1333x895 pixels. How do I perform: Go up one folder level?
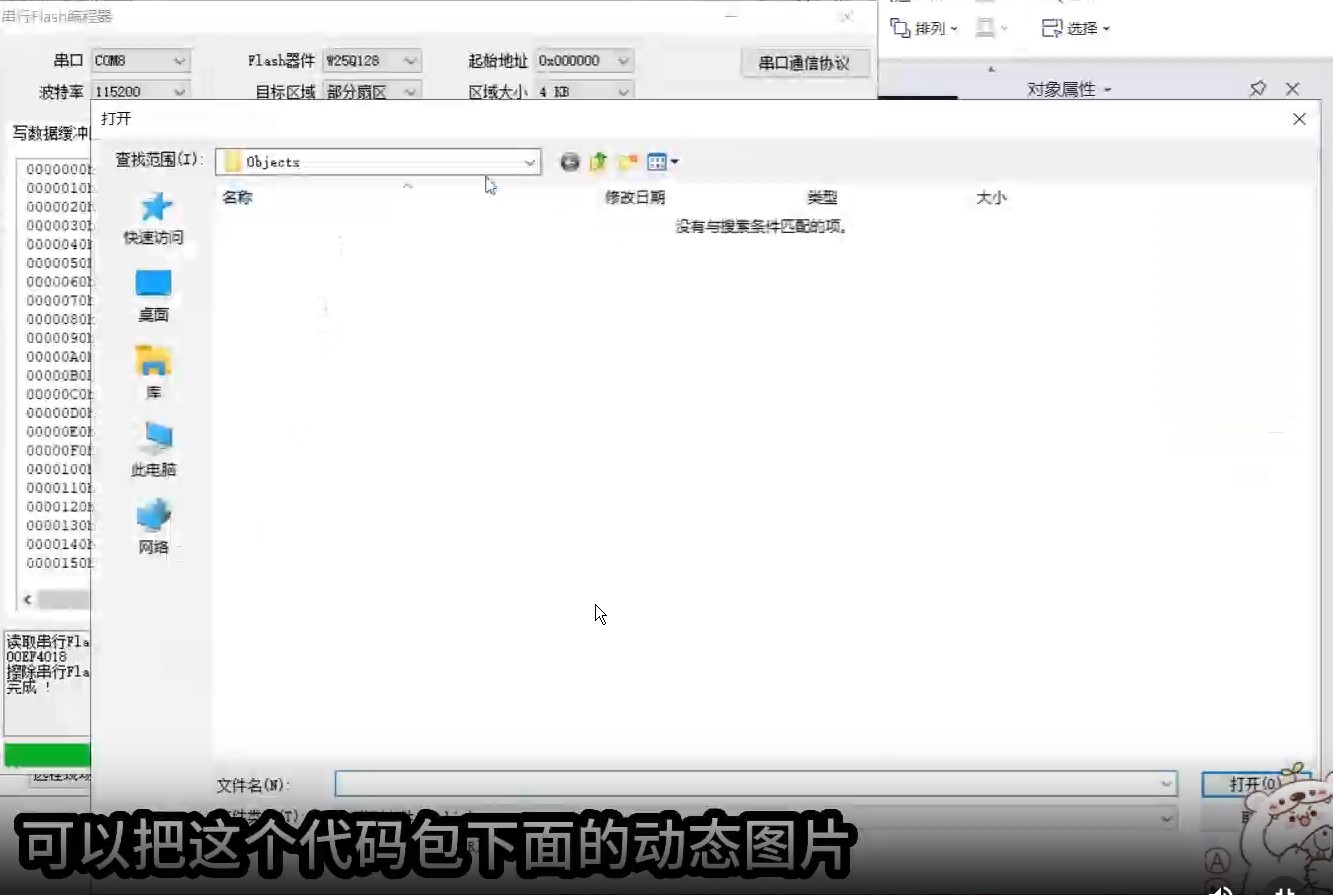598,162
